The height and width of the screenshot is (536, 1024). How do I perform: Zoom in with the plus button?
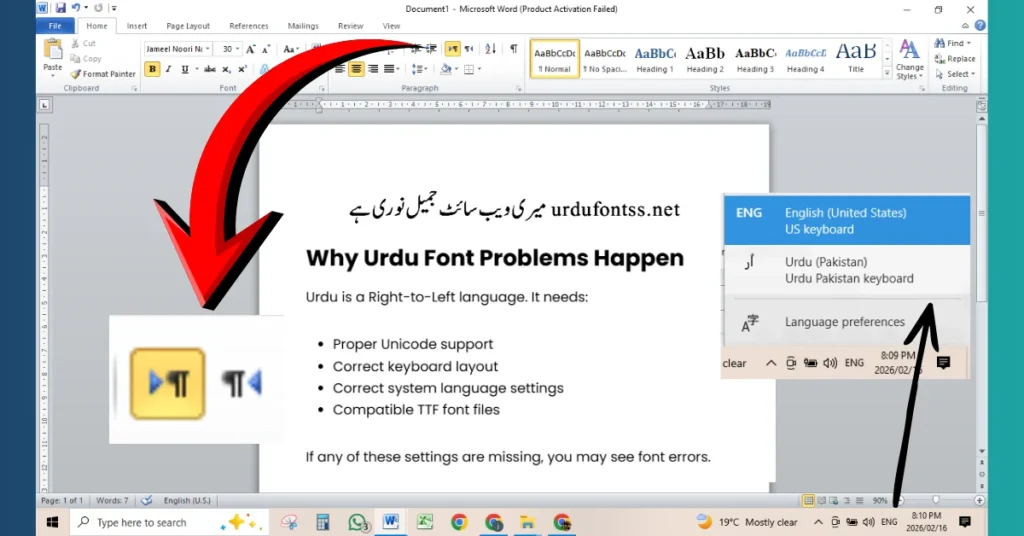click(x=979, y=501)
